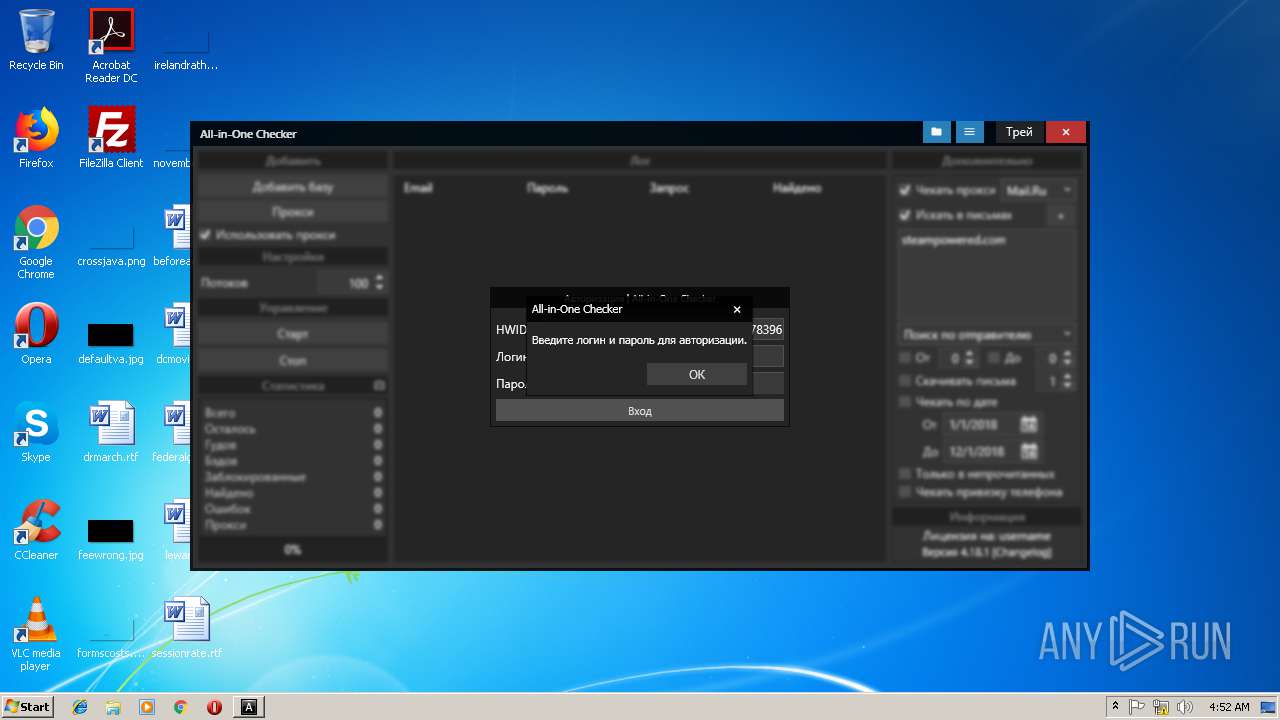The image size is (1280, 720).
Task: Toggle the До checkbox beside the number steppers
Action: click(993, 358)
